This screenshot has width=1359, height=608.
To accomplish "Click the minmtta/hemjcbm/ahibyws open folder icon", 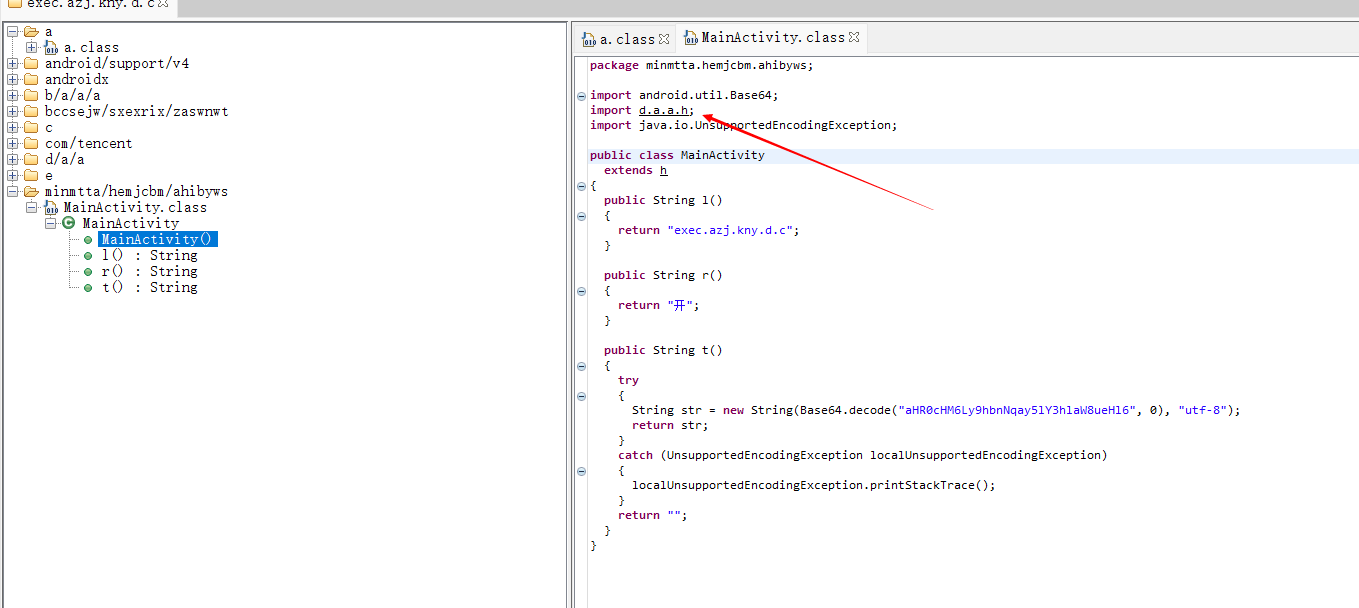I will [31, 191].
